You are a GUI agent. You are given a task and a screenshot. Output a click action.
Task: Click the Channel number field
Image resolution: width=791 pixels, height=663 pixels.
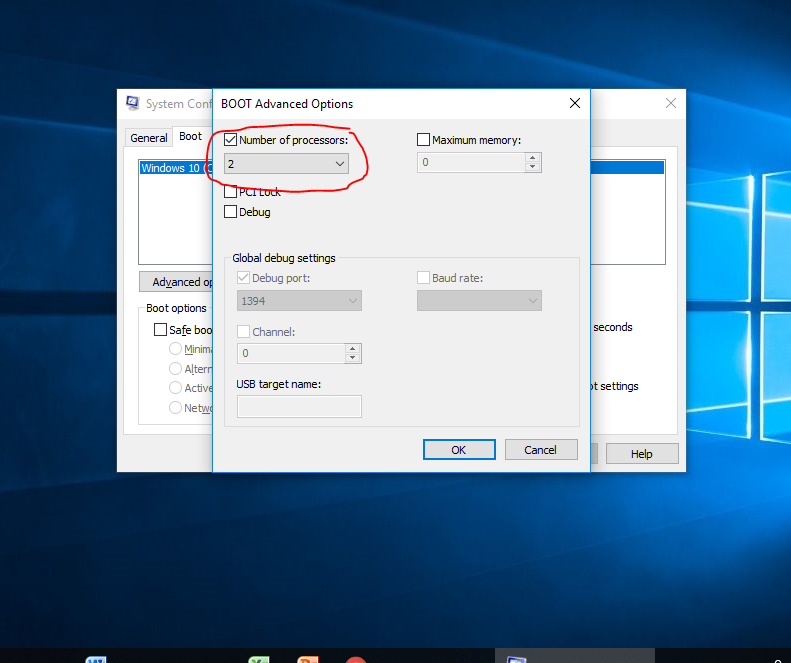tap(291, 353)
